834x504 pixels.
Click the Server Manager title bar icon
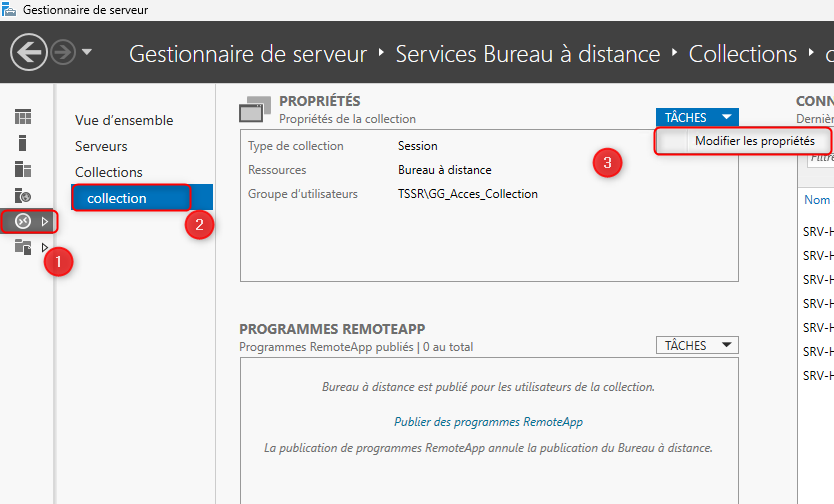[x=9, y=9]
